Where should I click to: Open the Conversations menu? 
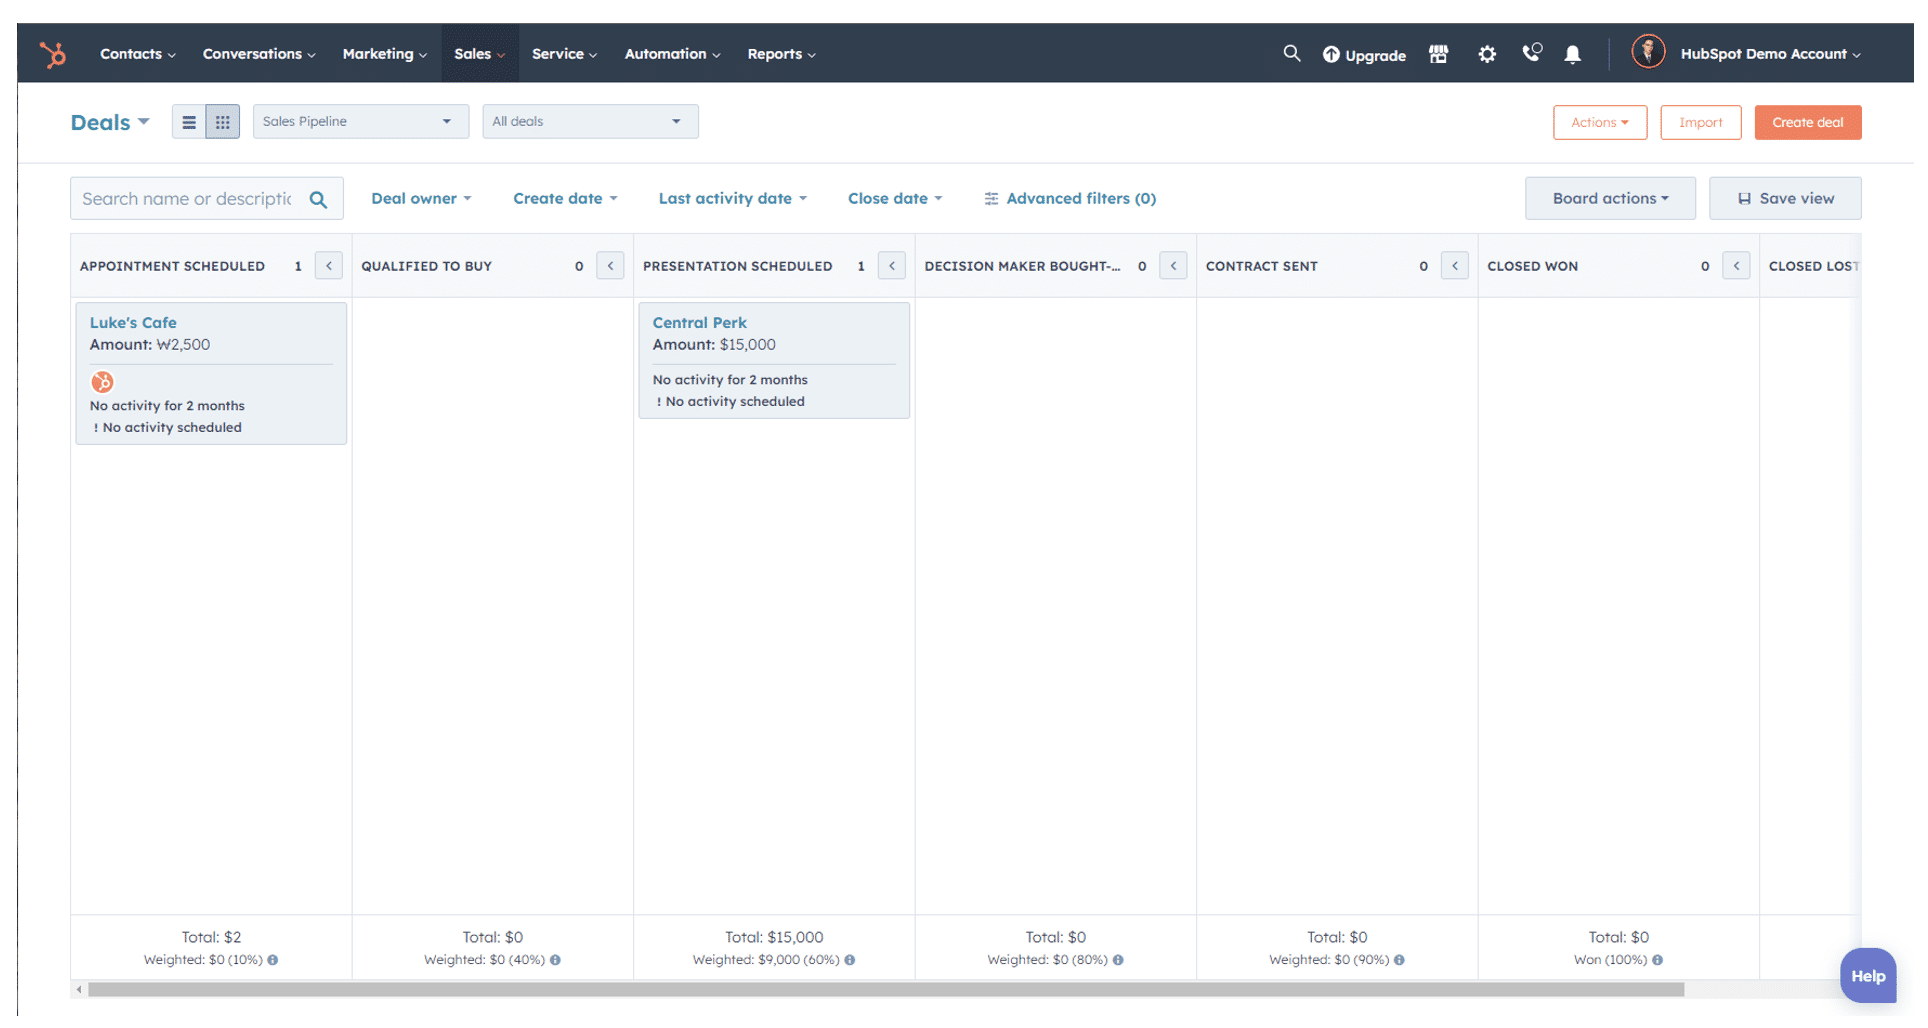coord(259,54)
